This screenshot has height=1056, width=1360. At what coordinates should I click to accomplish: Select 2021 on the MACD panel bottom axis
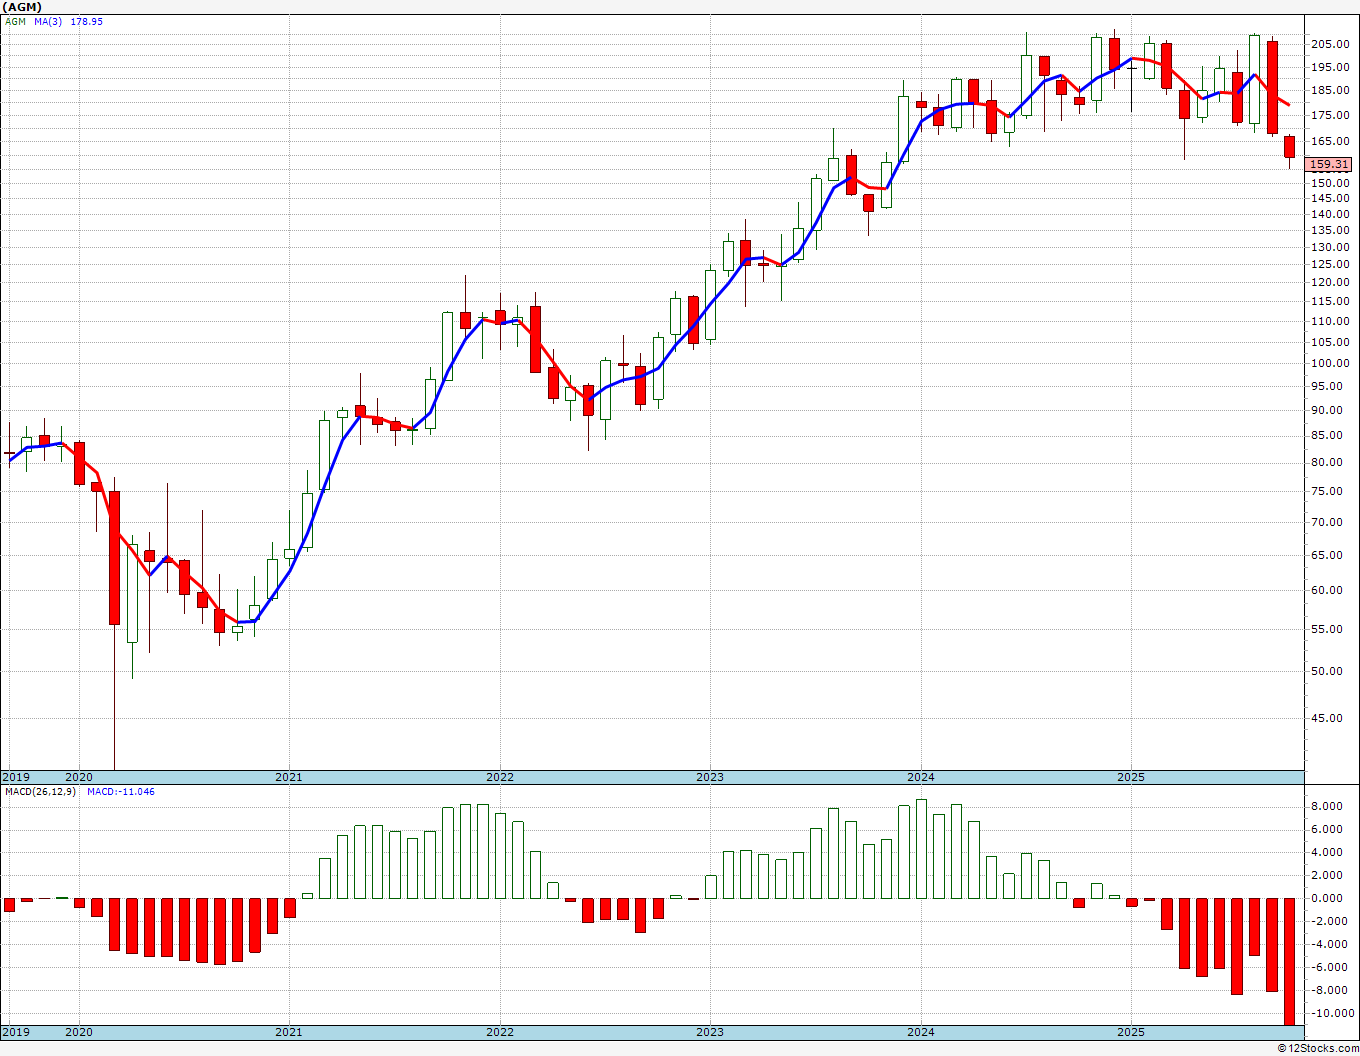tap(289, 1032)
